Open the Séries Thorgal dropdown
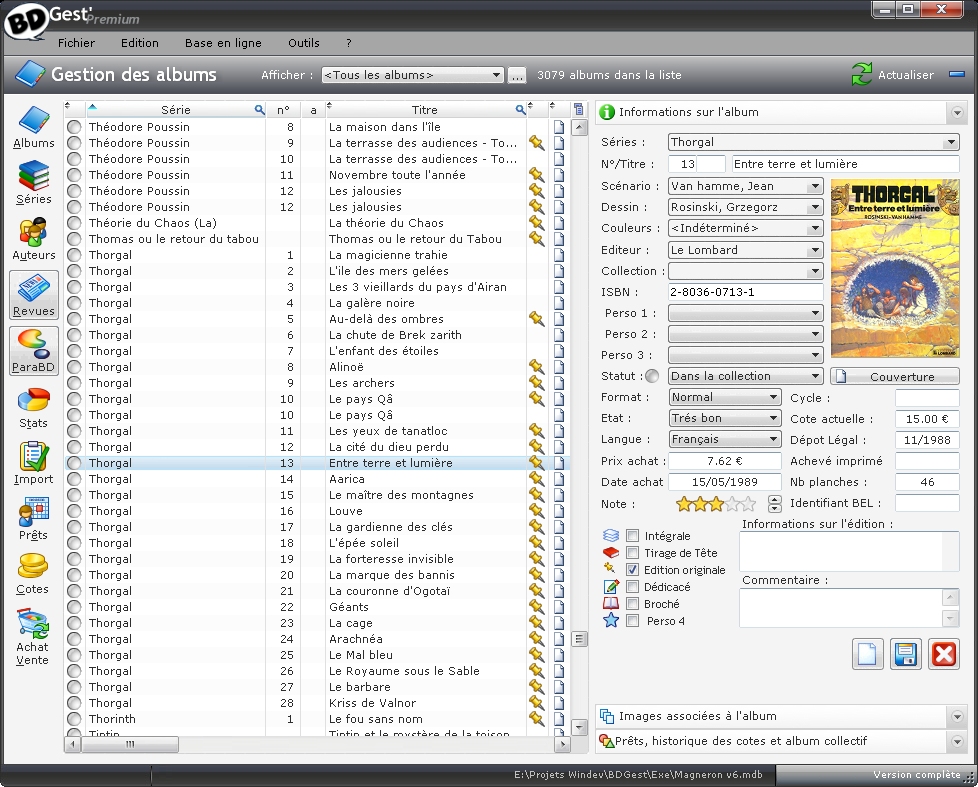 (813, 142)
